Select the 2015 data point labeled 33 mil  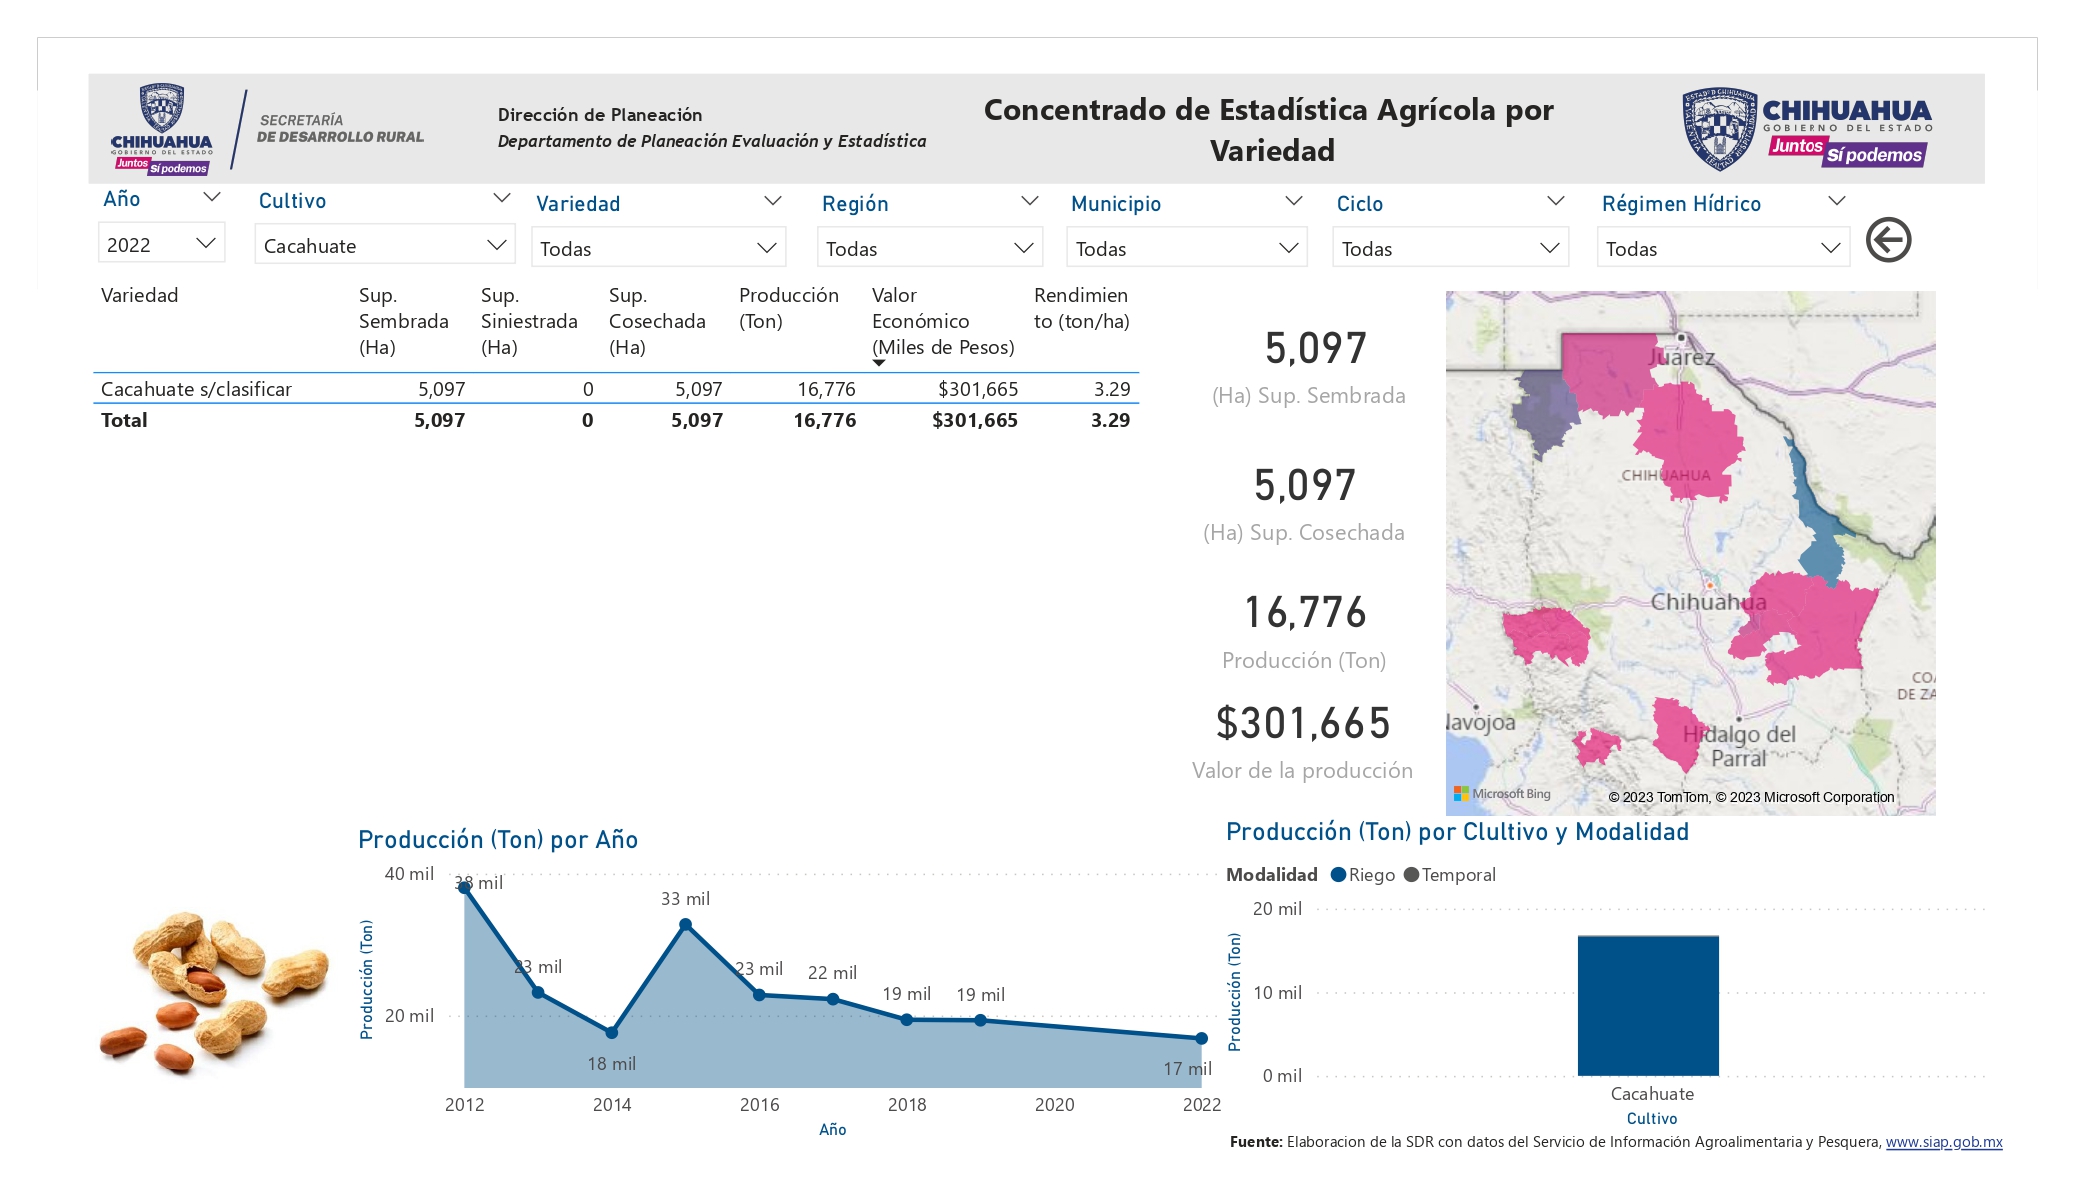coord(685,924)
